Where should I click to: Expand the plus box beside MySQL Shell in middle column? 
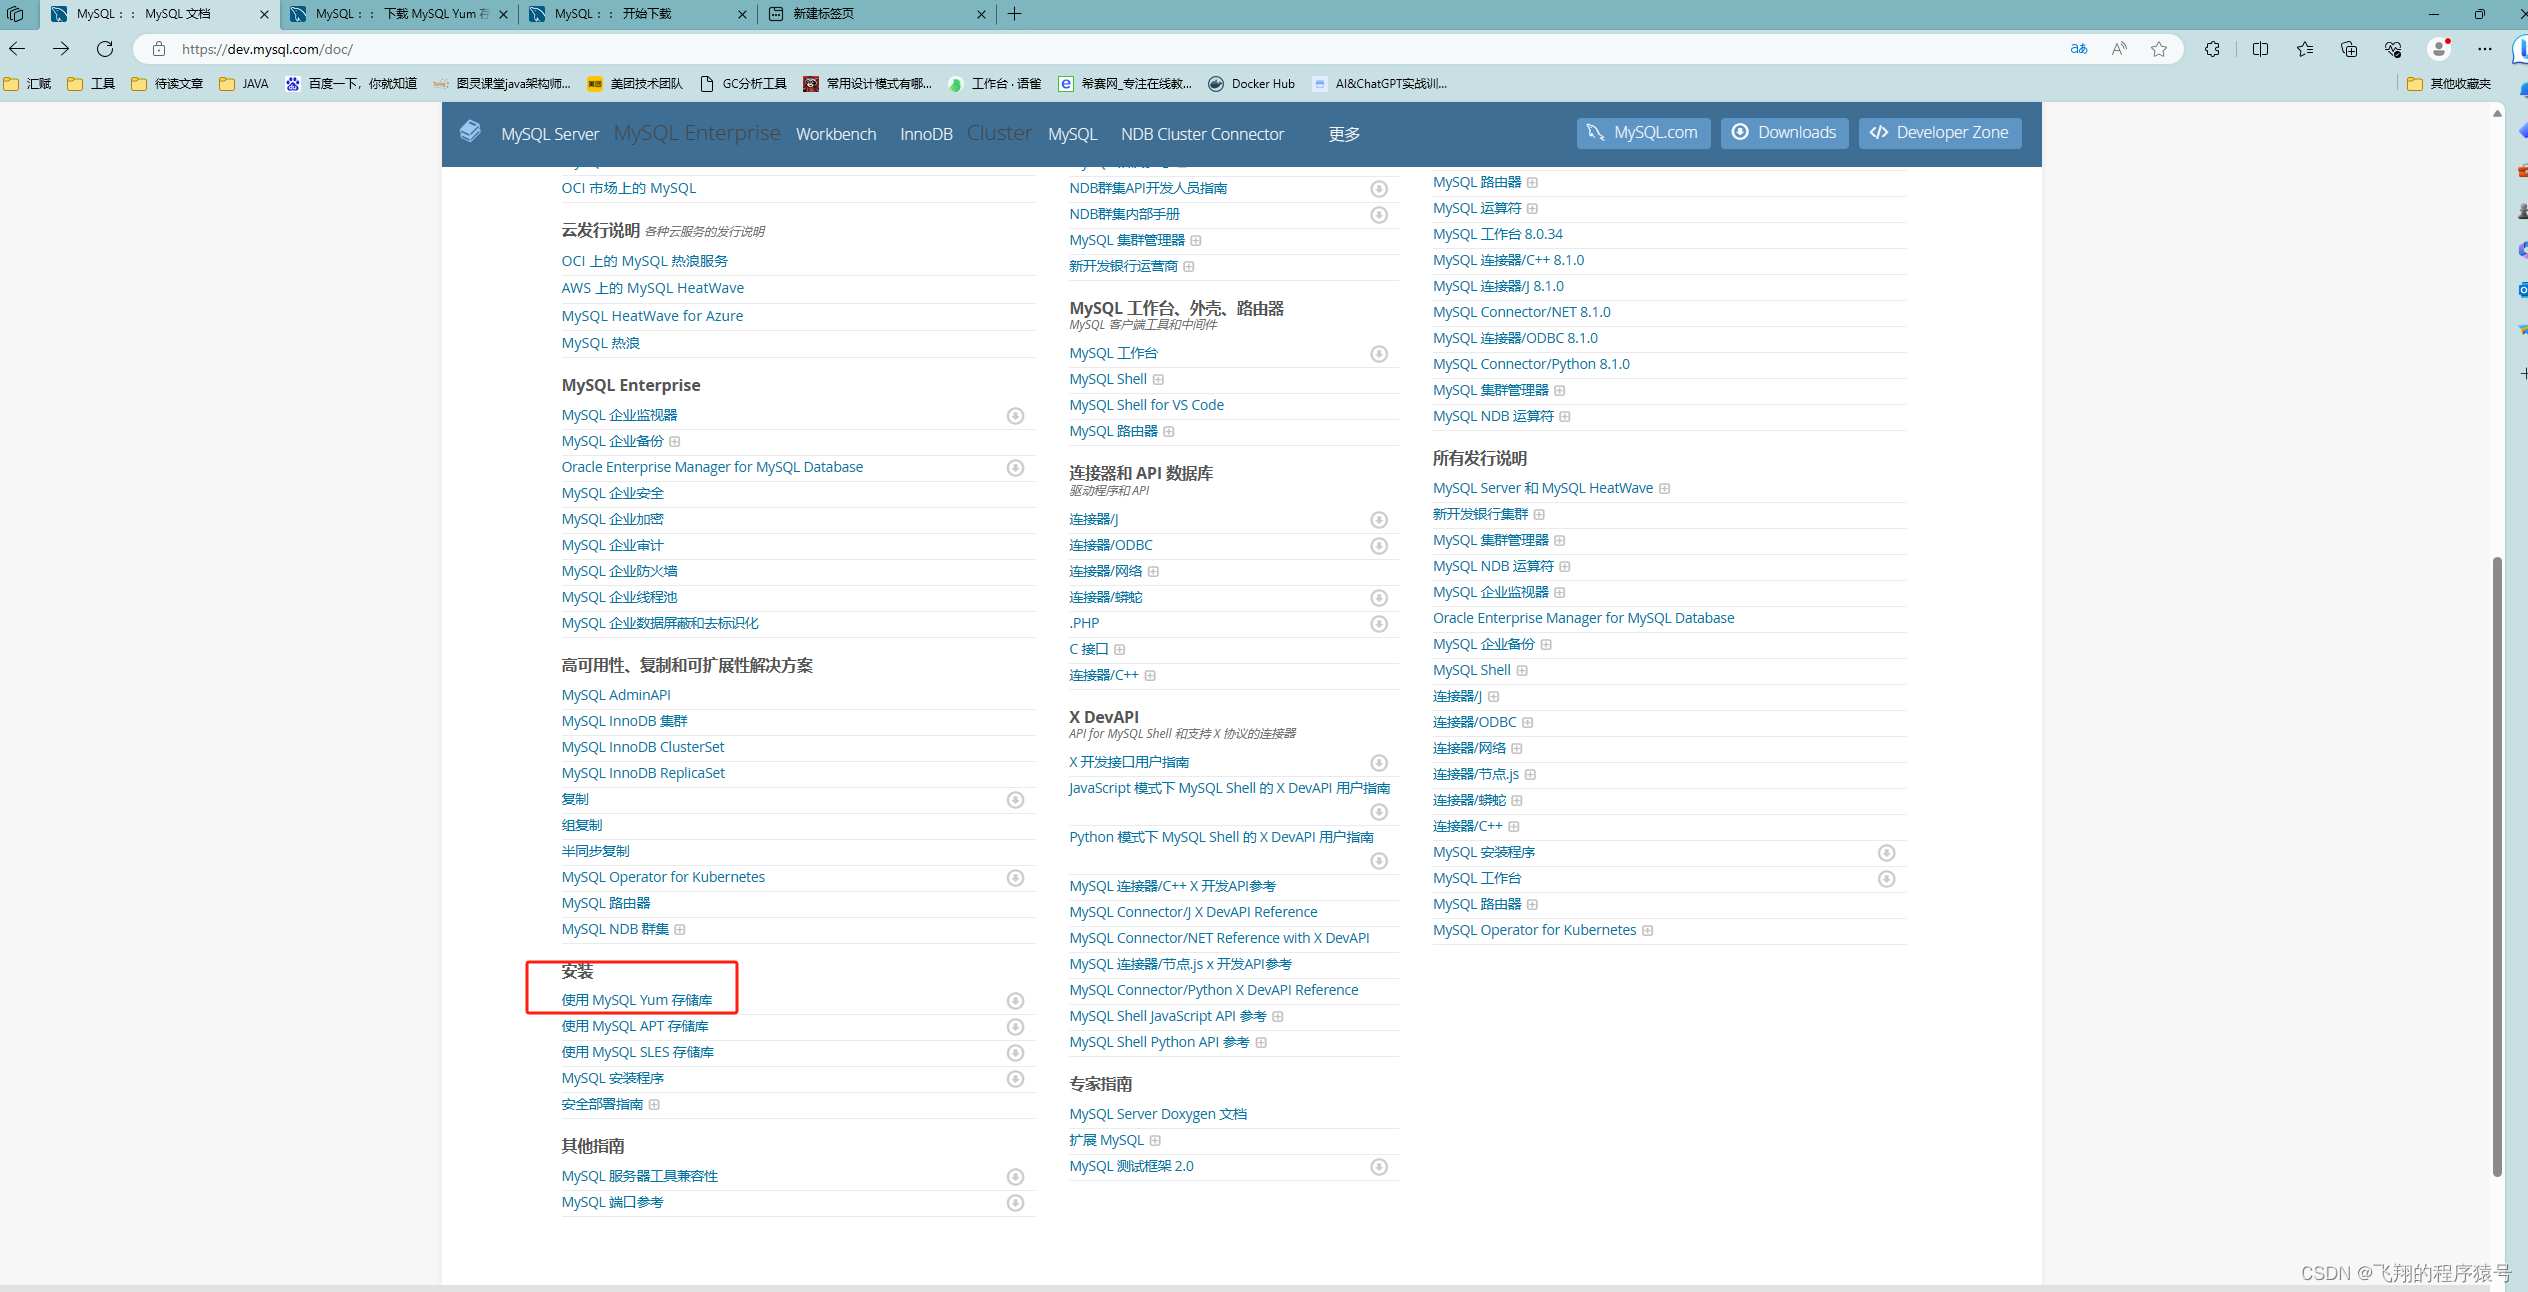(1158, 380)
